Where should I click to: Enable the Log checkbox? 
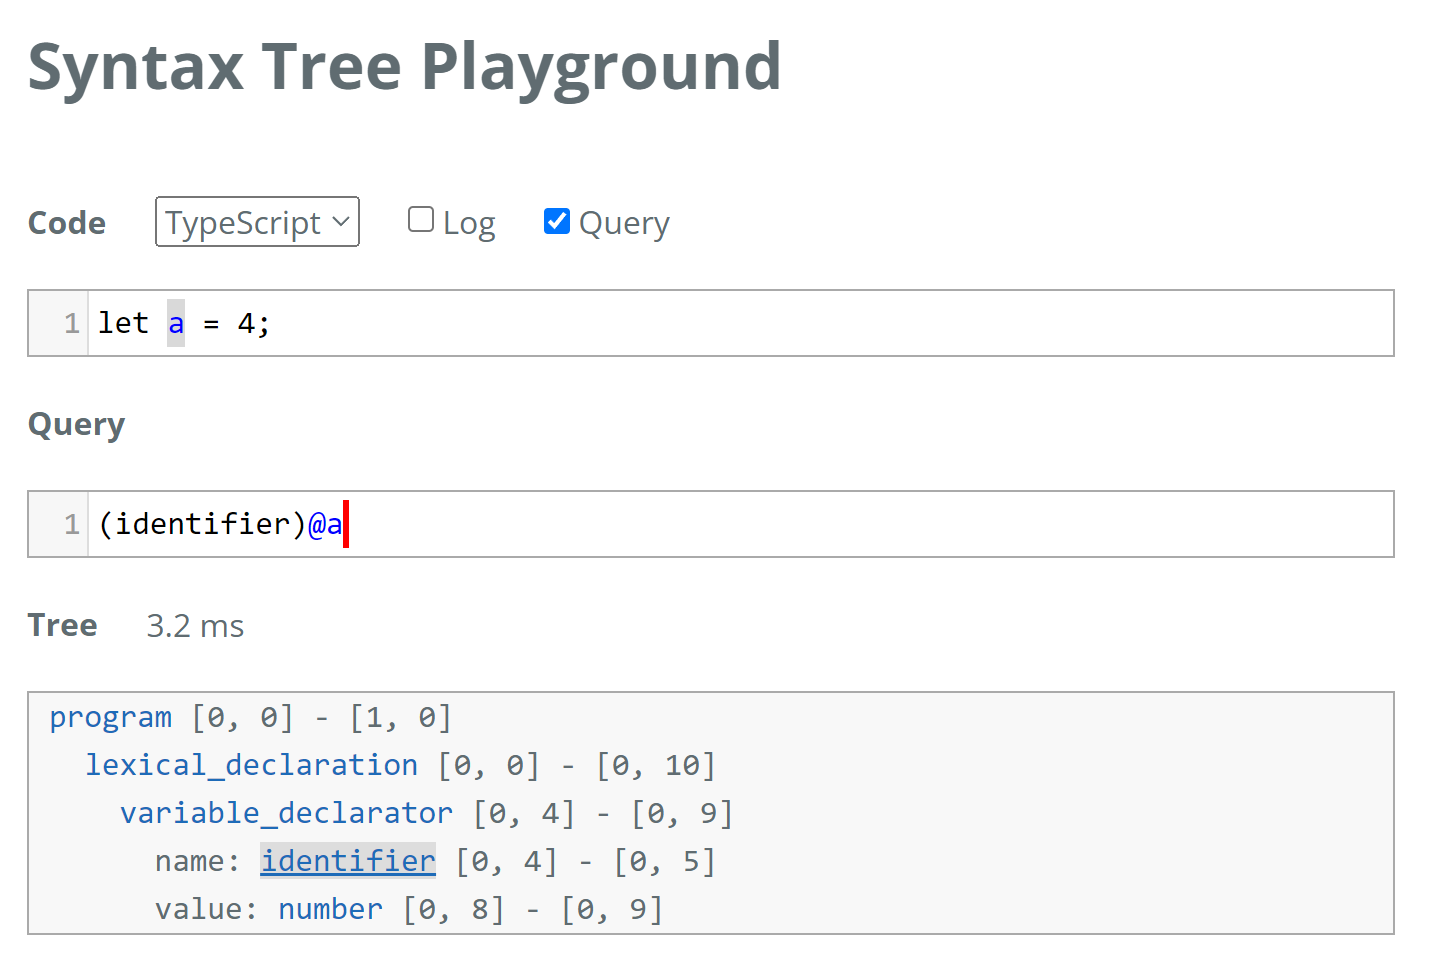421,220
